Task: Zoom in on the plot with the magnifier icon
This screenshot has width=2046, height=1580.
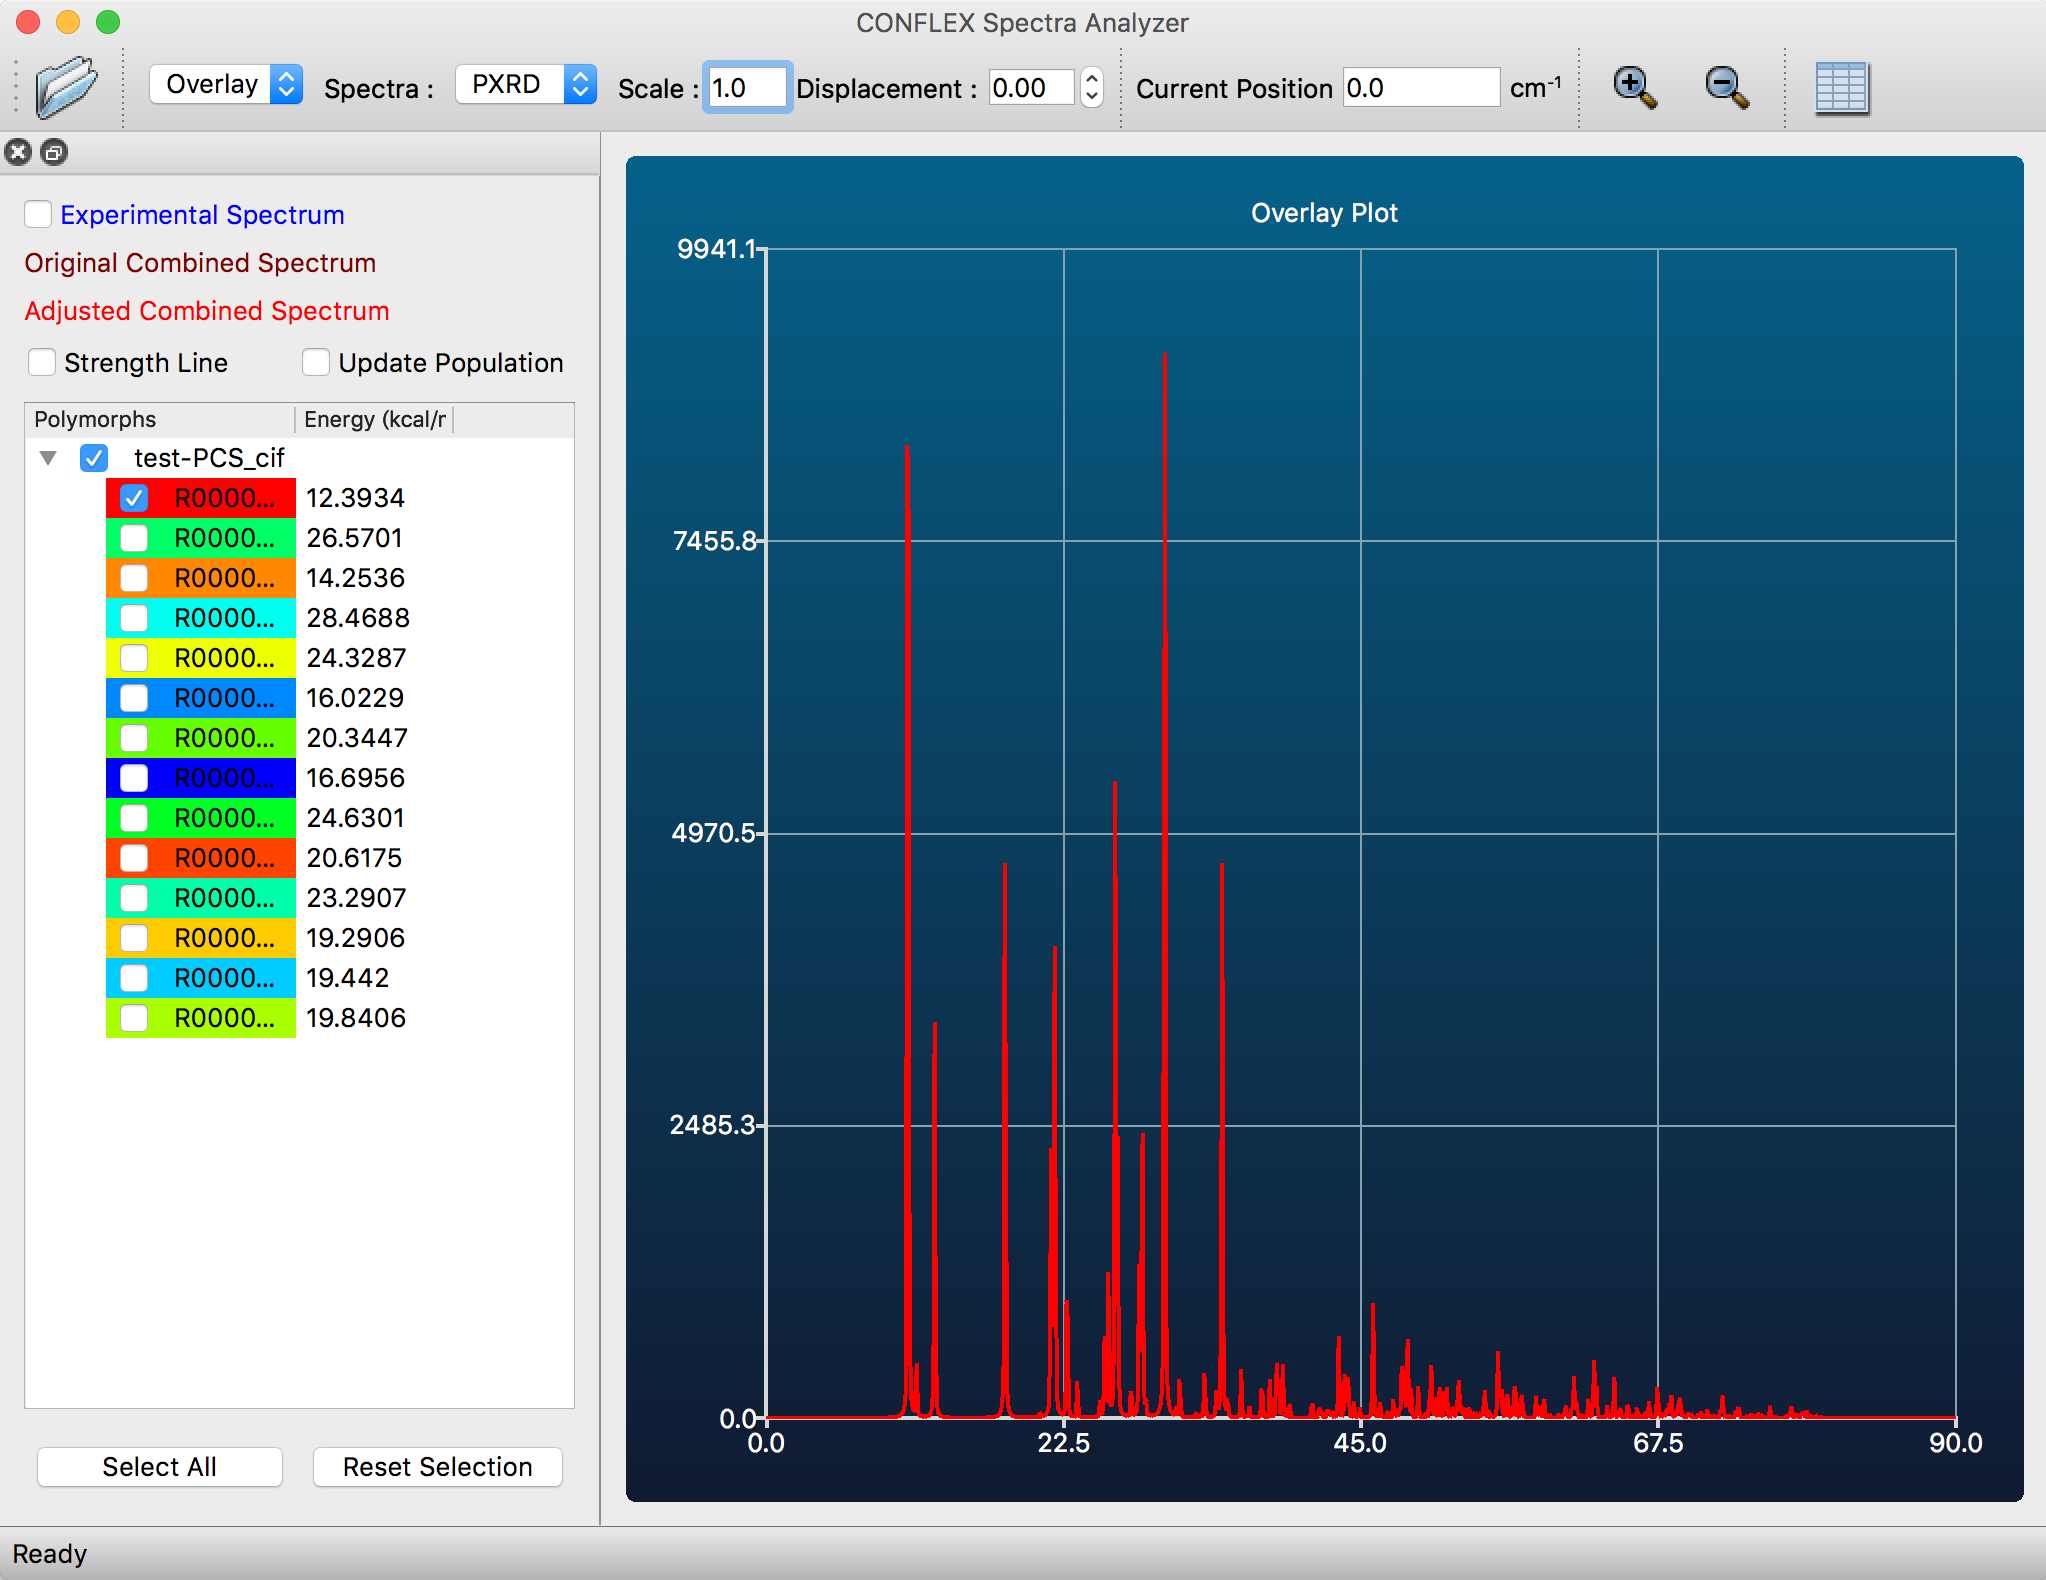Action: pyautogui.click(x=1632, y=87)
